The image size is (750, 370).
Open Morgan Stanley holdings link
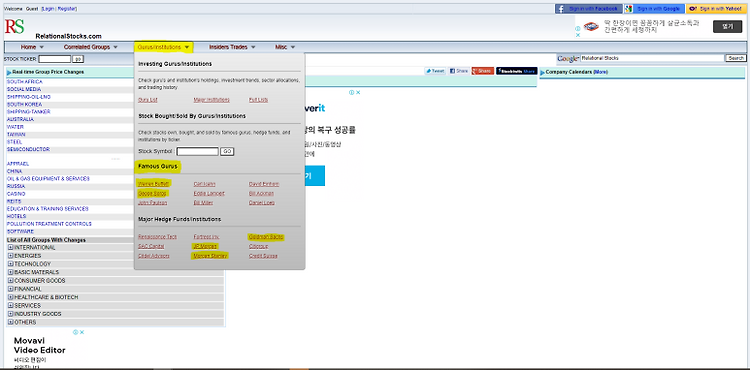coord(210,256)
